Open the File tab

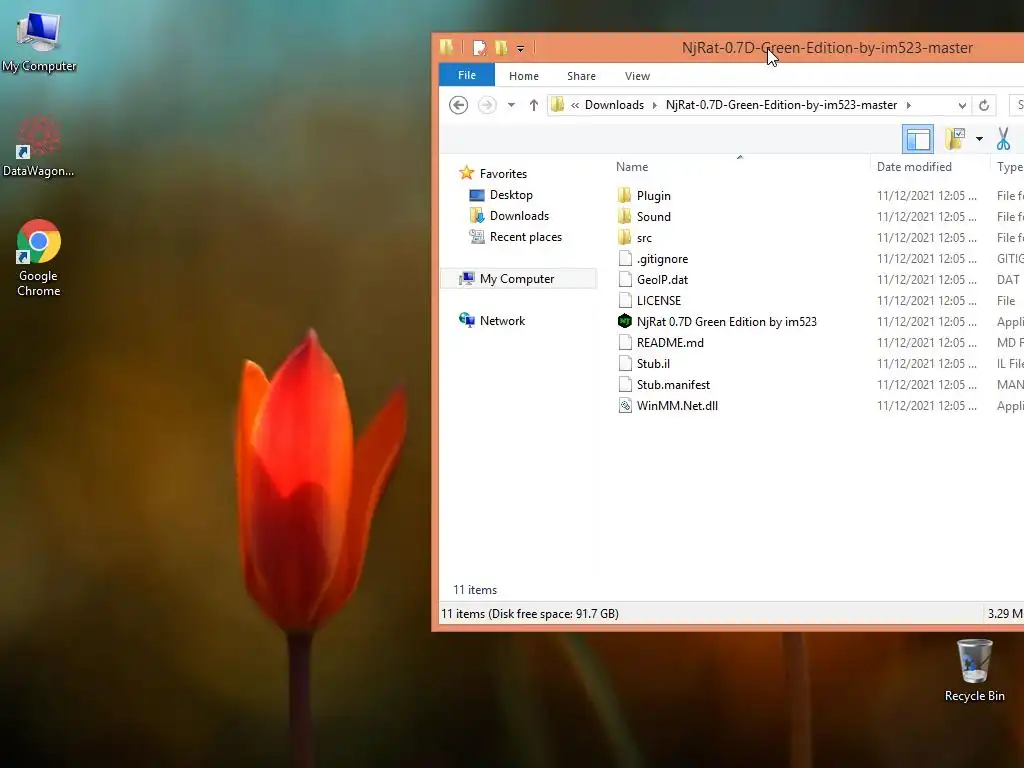(x=467, y=75)
